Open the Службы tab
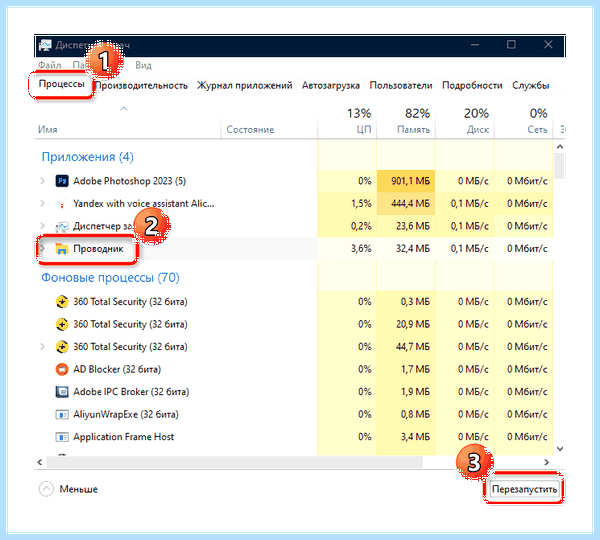 click(530, 85)
